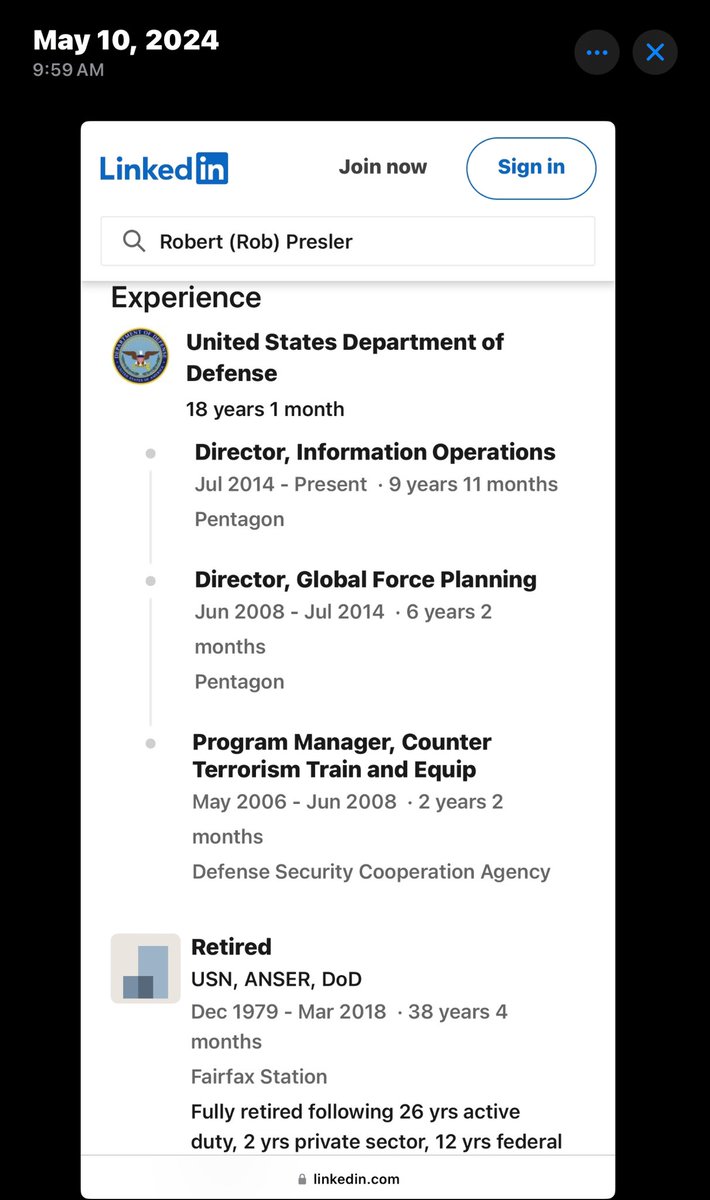Tap the lock icon beside linkedin.com

[x=303, y=1180]
